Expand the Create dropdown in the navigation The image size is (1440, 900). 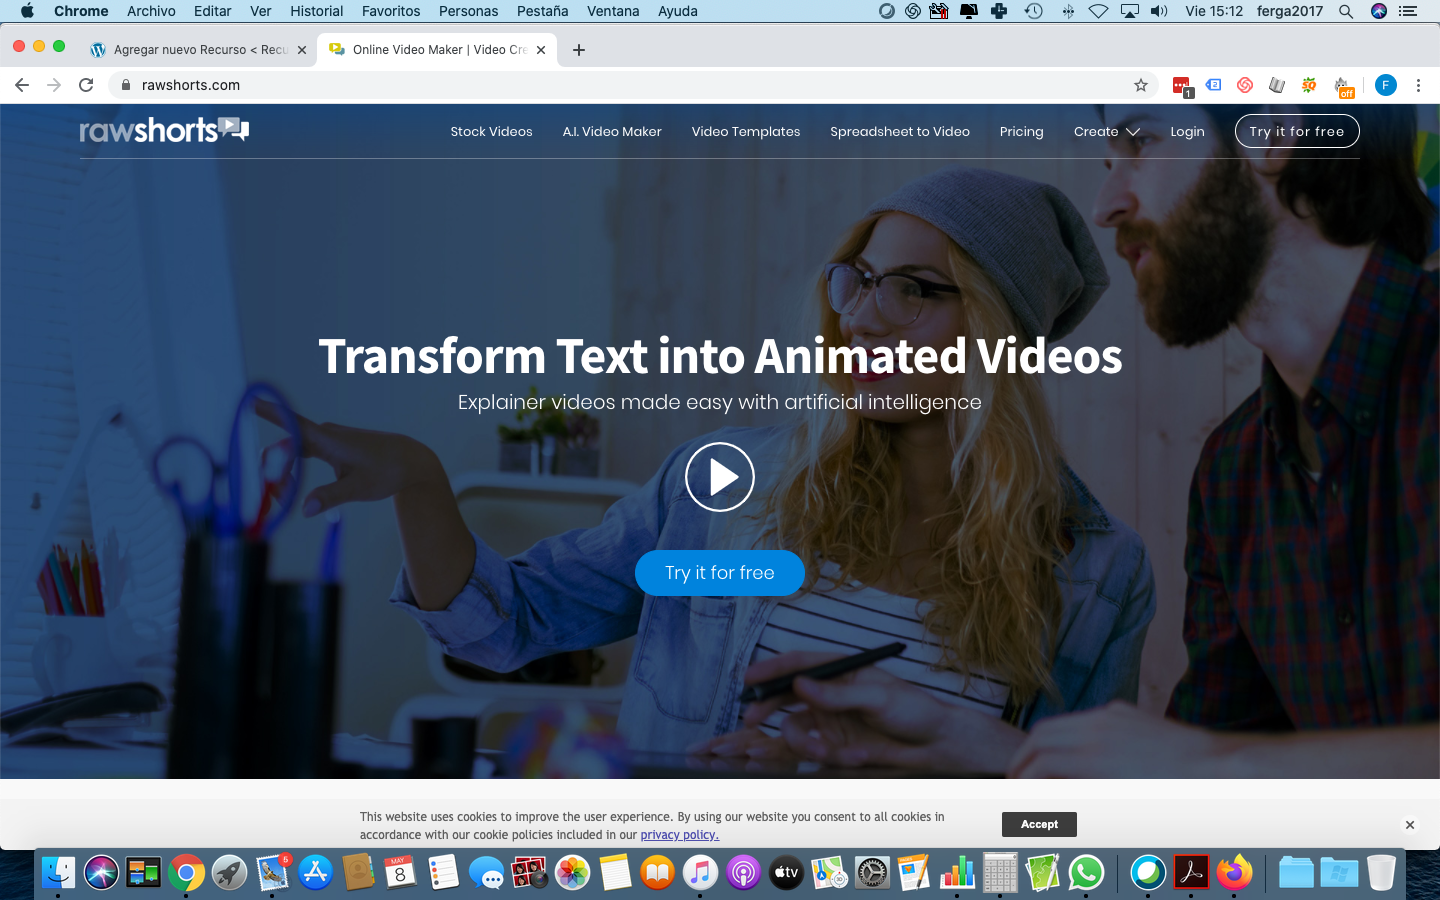click(x=1106, y=132)
